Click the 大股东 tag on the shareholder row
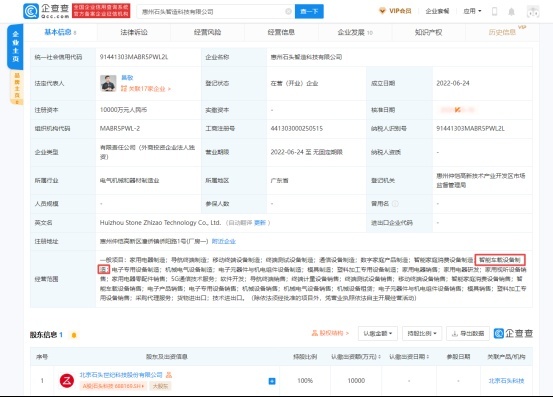 pos(160,386)
